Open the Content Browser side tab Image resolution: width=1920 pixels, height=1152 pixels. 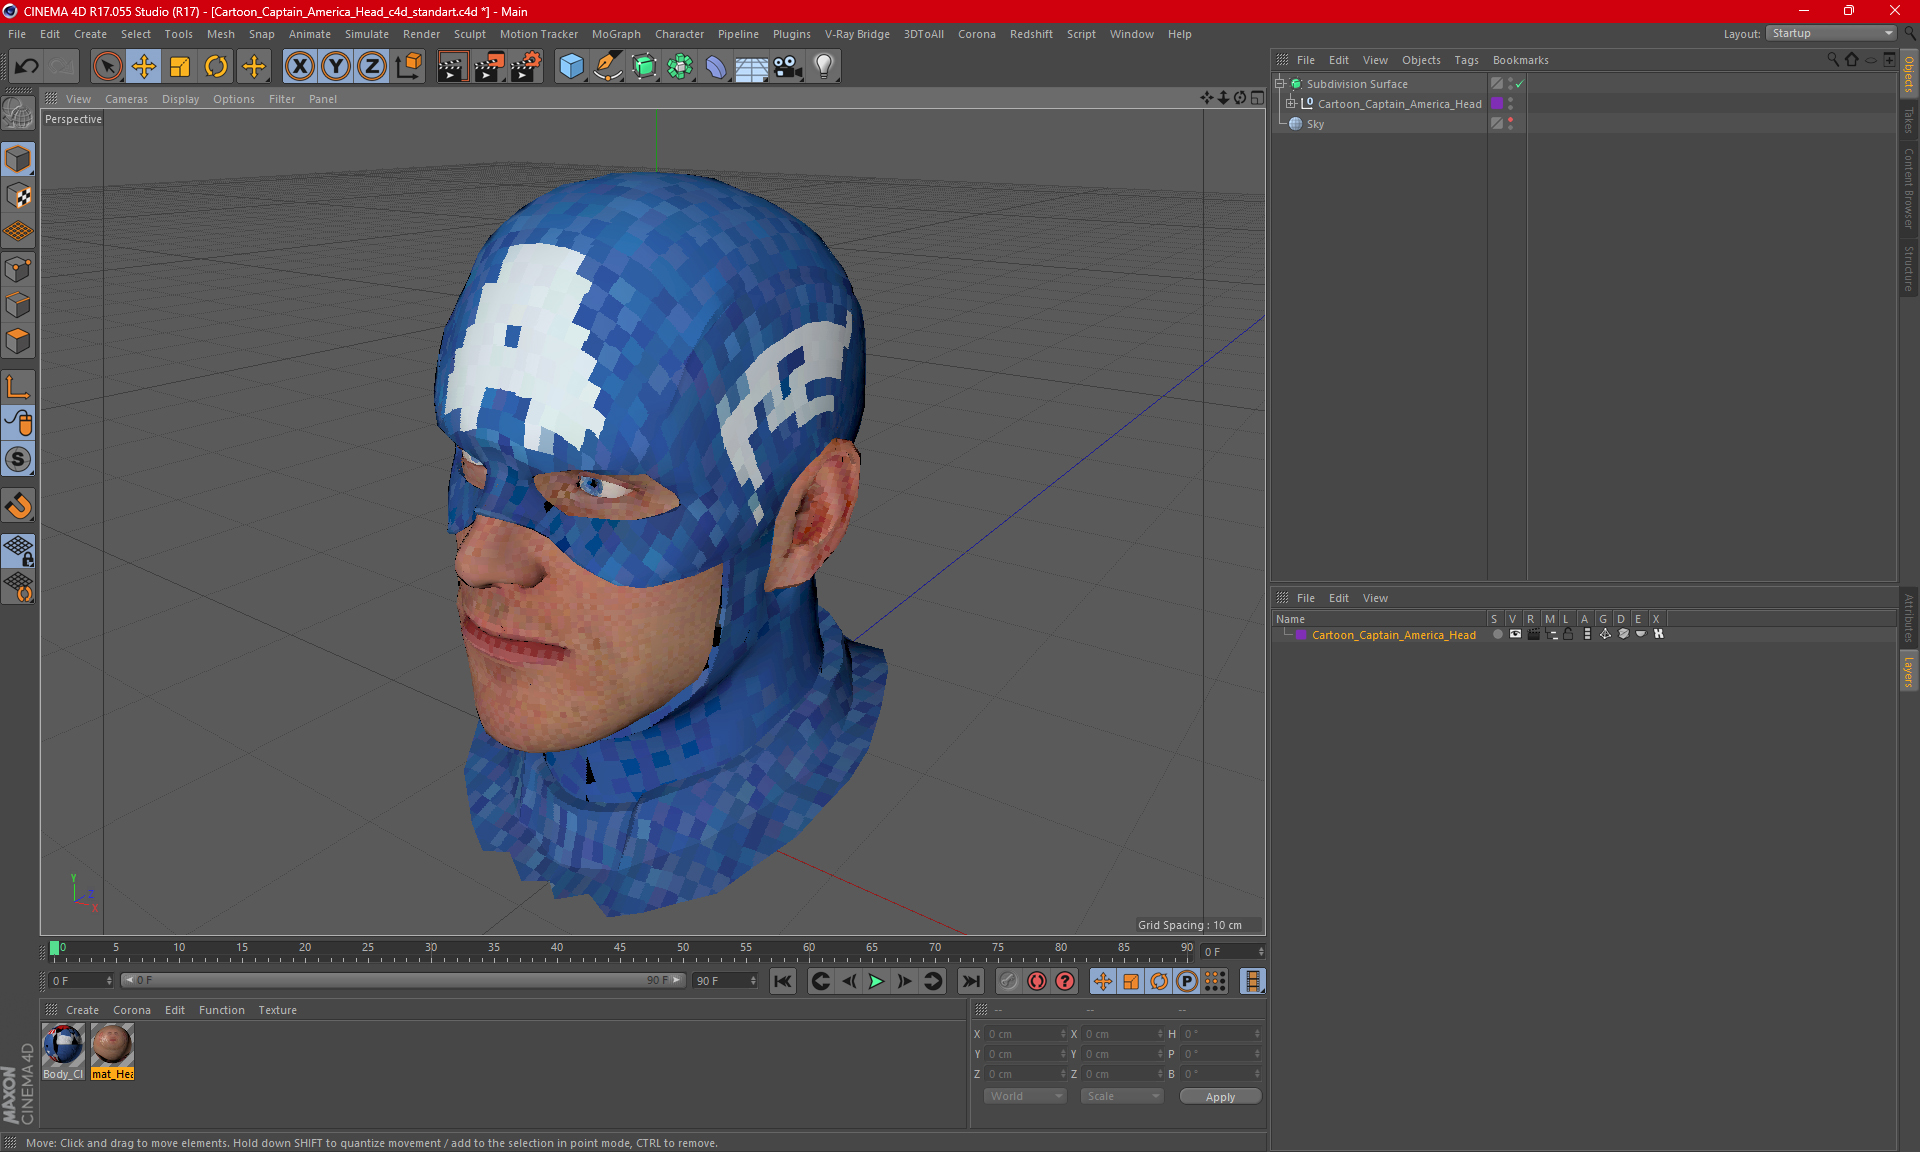tap(1908, 188)
